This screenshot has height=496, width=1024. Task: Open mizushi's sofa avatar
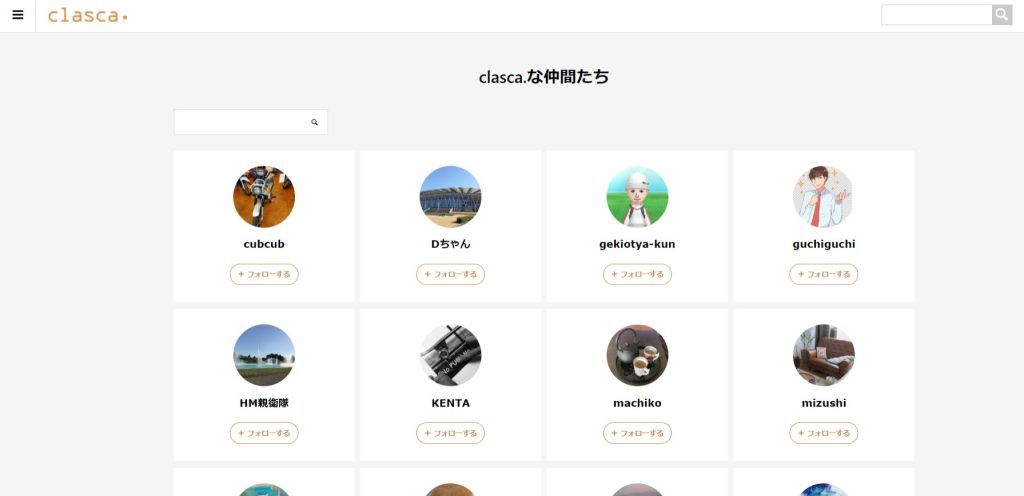pyautogui.click(x=824, y=355)
